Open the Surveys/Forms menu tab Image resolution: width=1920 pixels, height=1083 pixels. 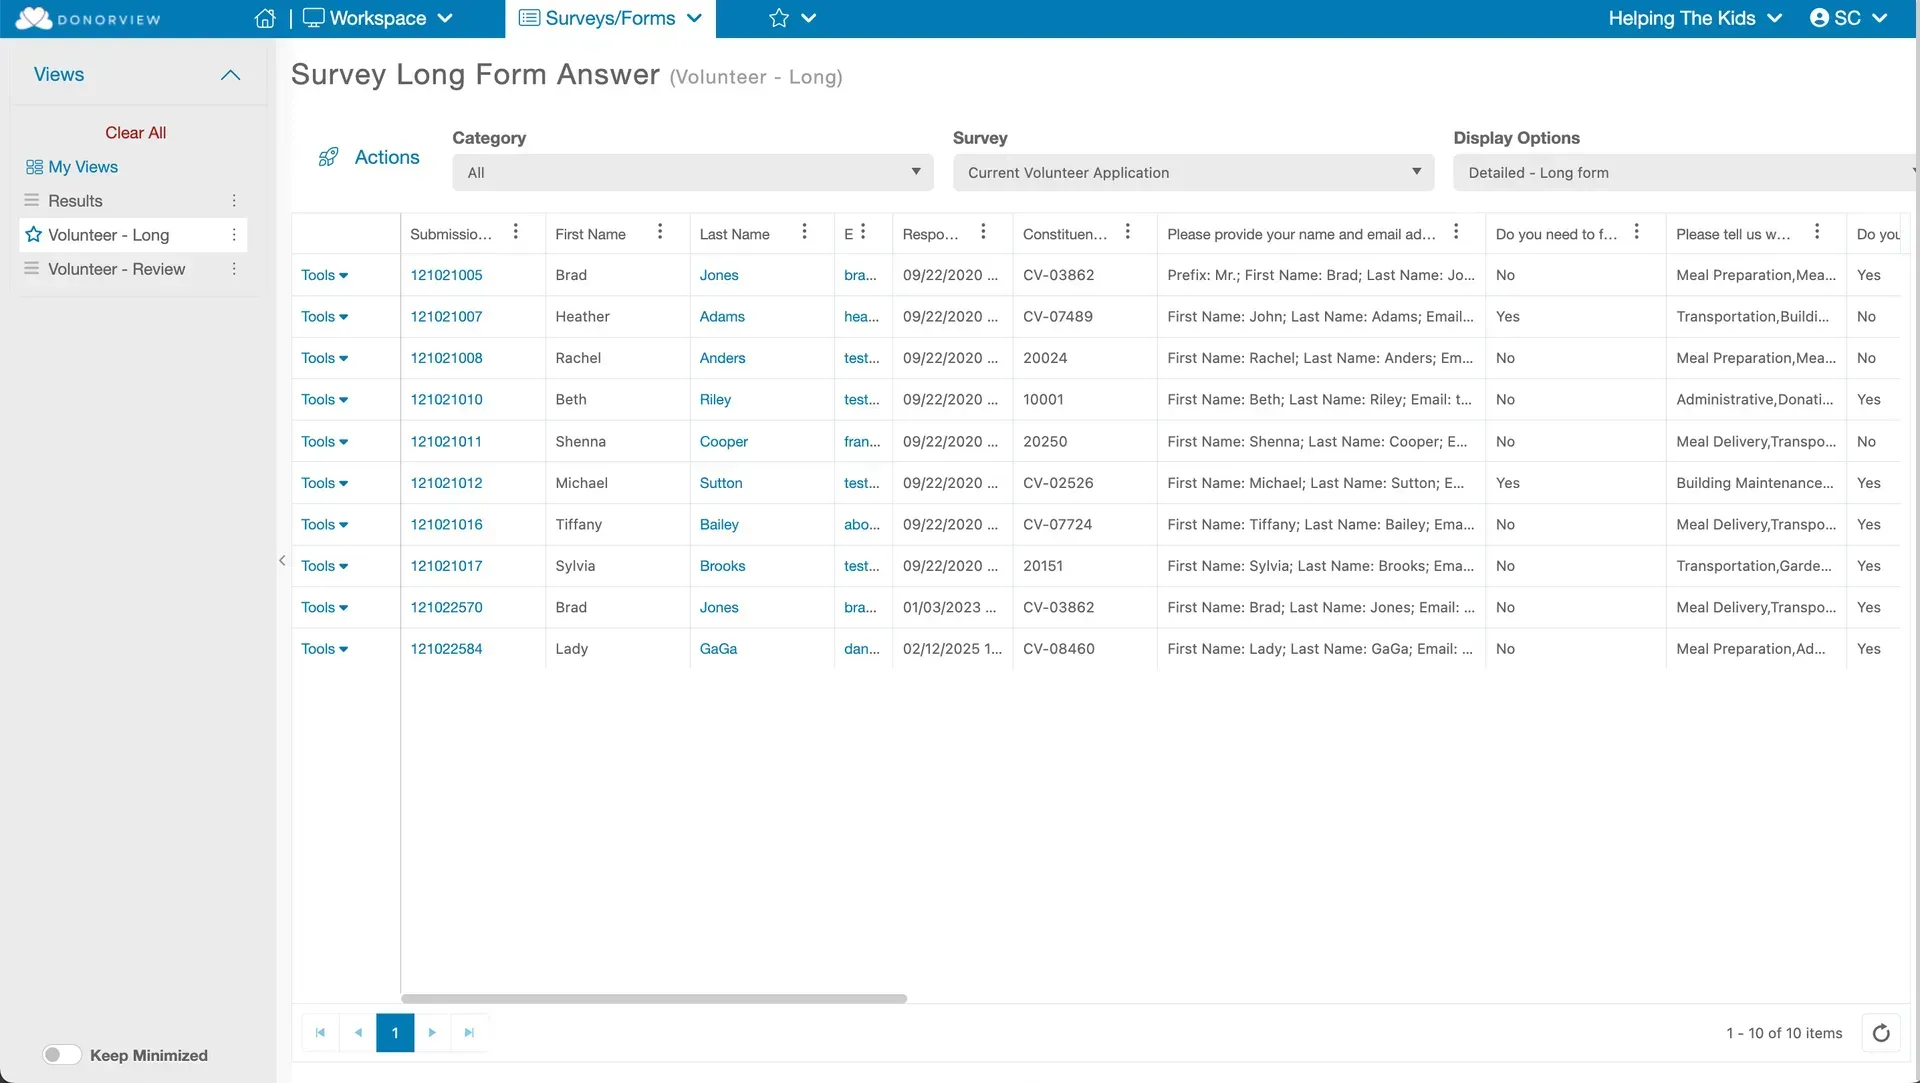point(610,18)
